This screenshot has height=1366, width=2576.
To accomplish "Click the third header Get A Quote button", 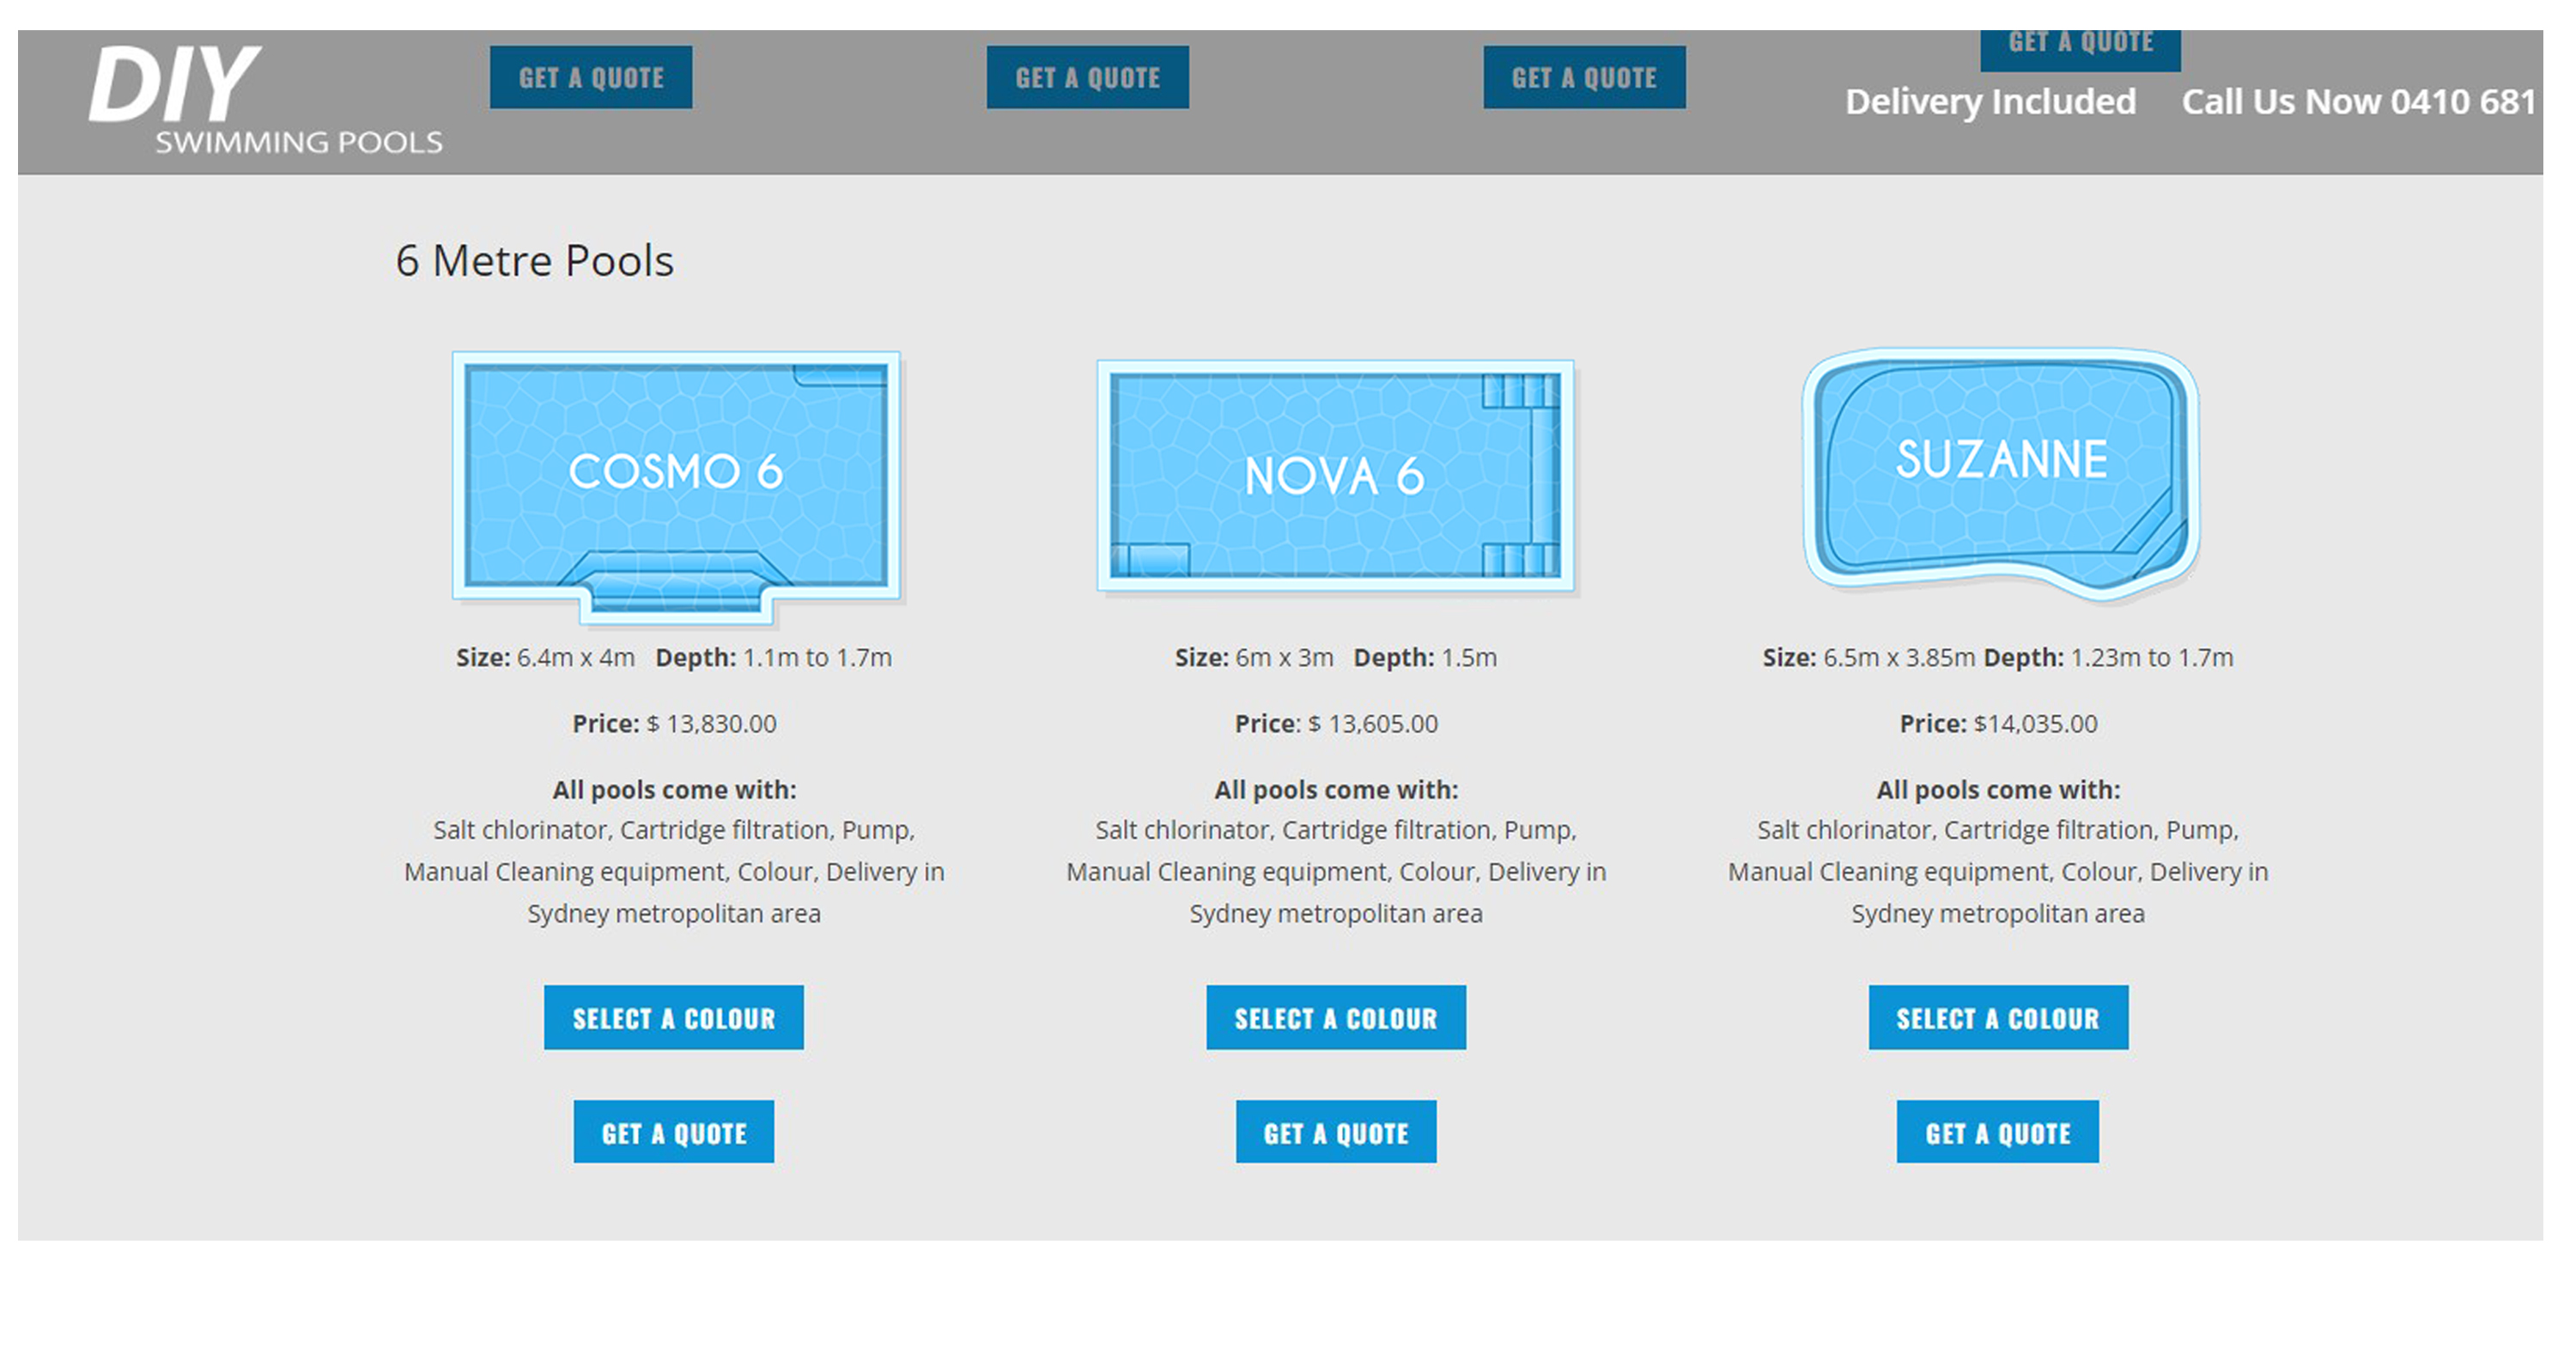I will [1584, 77].
